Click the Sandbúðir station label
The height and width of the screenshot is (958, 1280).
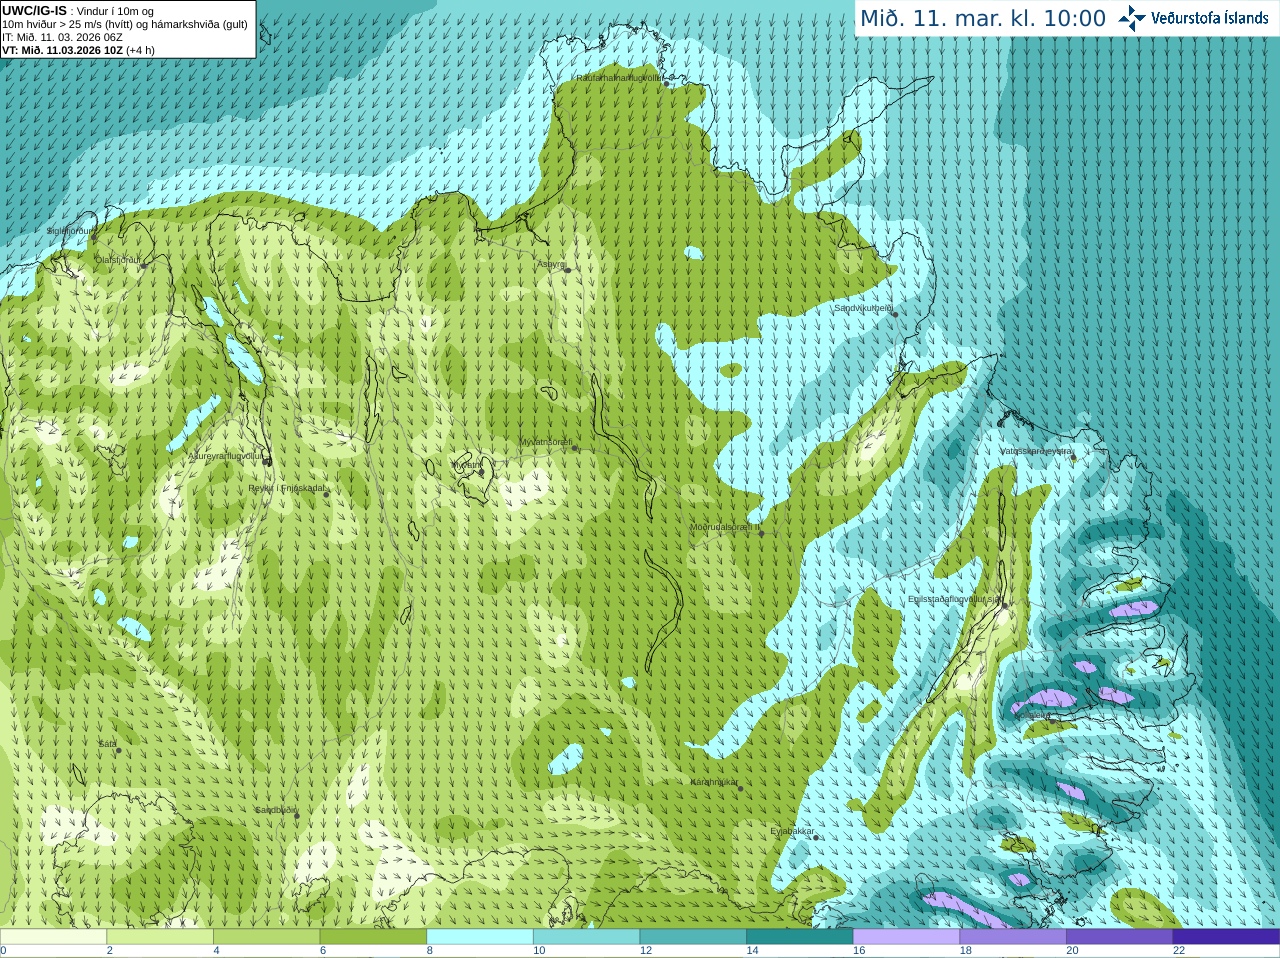tap(274, 810)
